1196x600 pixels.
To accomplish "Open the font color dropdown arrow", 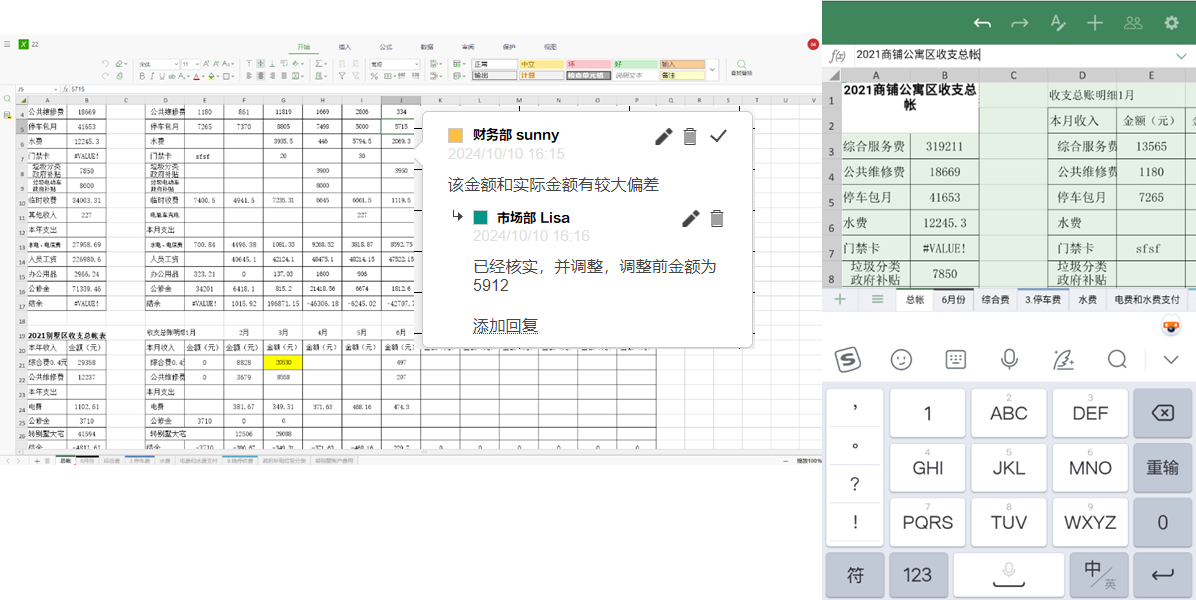I will 203,76.
